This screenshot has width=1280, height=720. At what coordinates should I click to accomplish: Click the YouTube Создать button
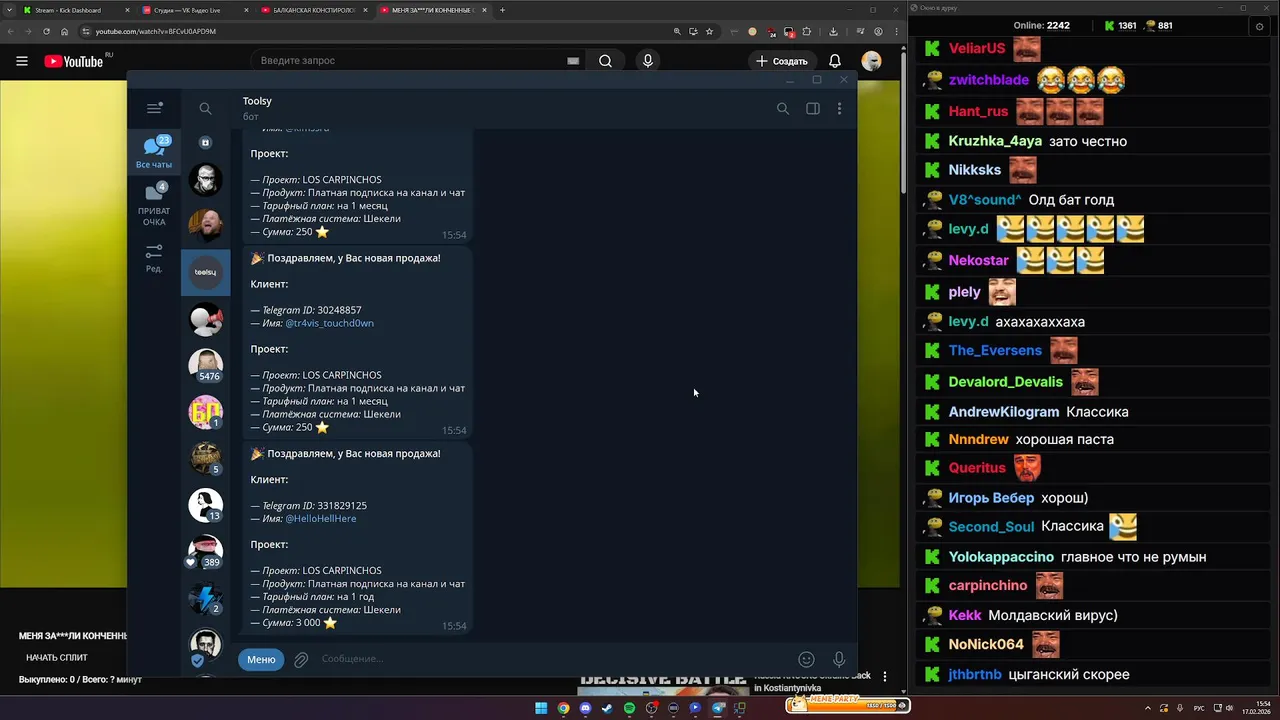pyautogui.click(x=782, y=61)
